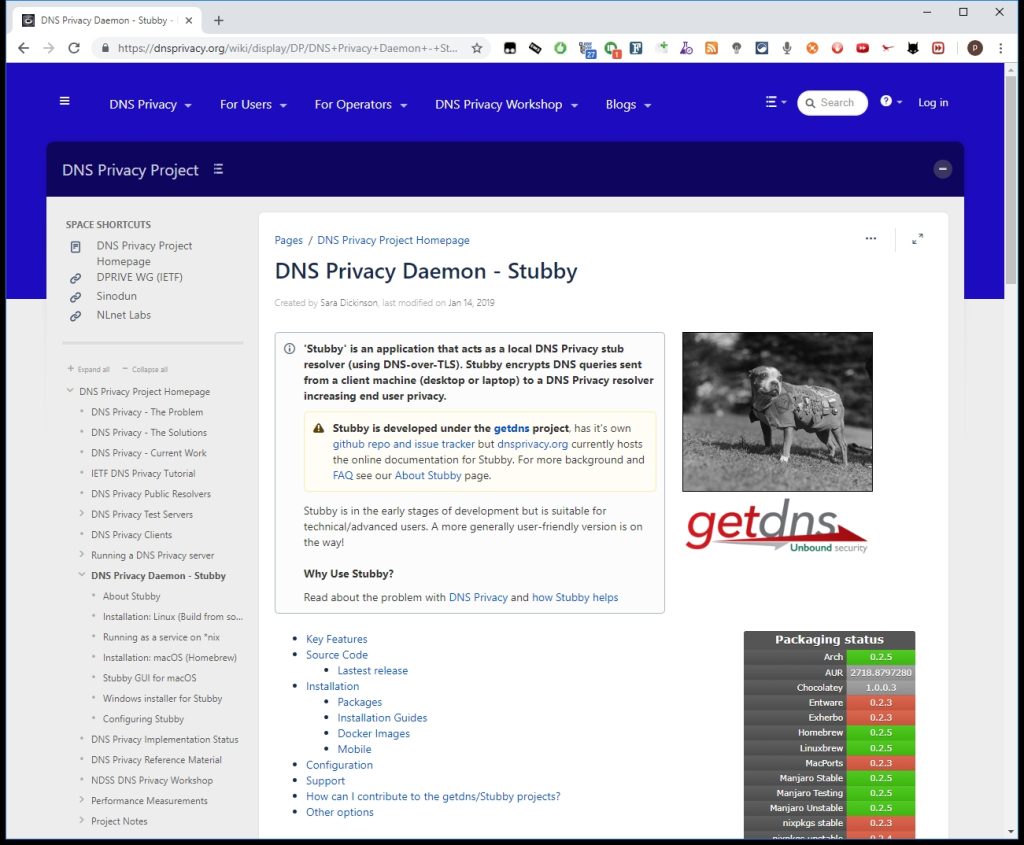
Task: Reload the page with the refresh icon
Action: tap(74, 48)
